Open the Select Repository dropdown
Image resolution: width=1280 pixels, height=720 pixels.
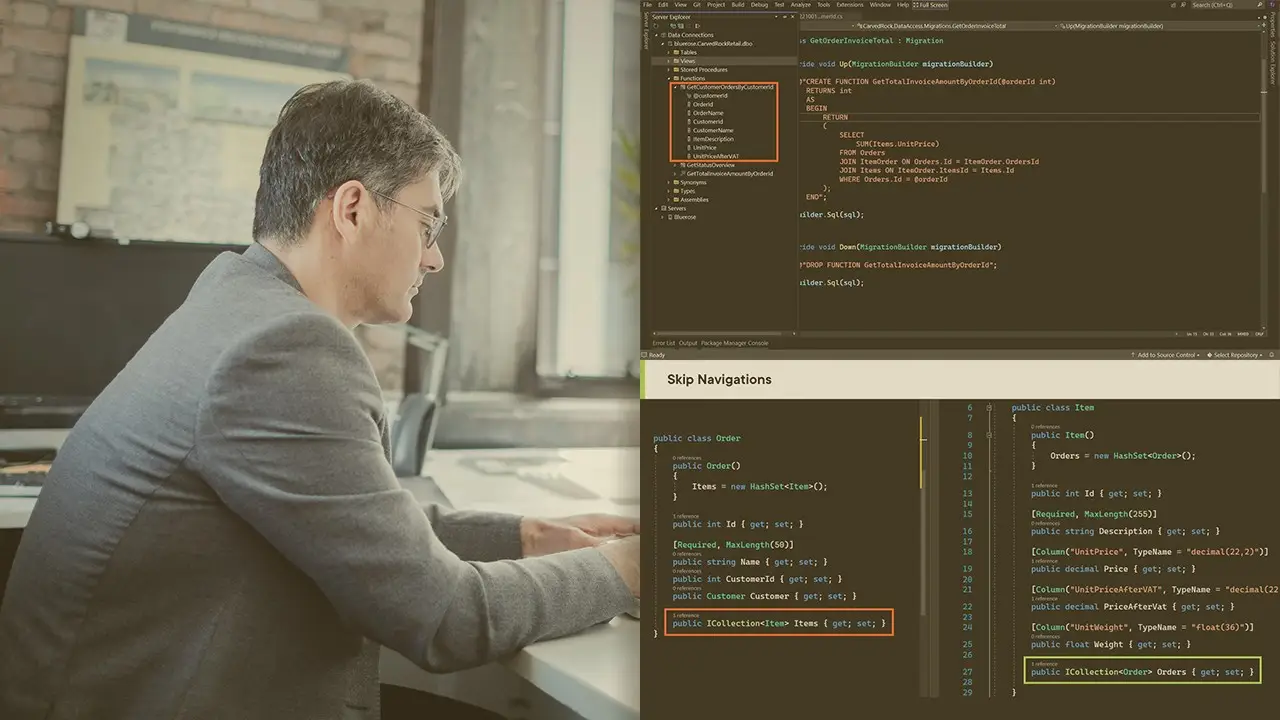pyautogui.click(x=1236, y=354)
